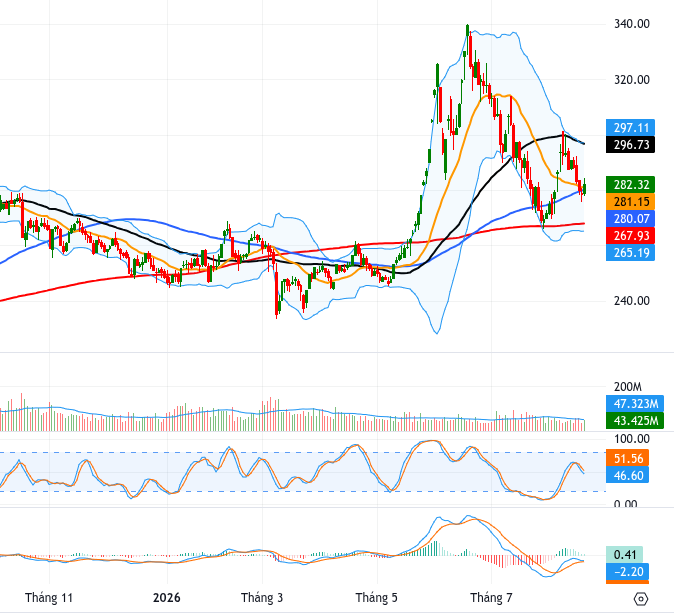Click the red 267.93 moving average label
The width and height of the screenshot is (674, 613).
(x=631, y=236)
